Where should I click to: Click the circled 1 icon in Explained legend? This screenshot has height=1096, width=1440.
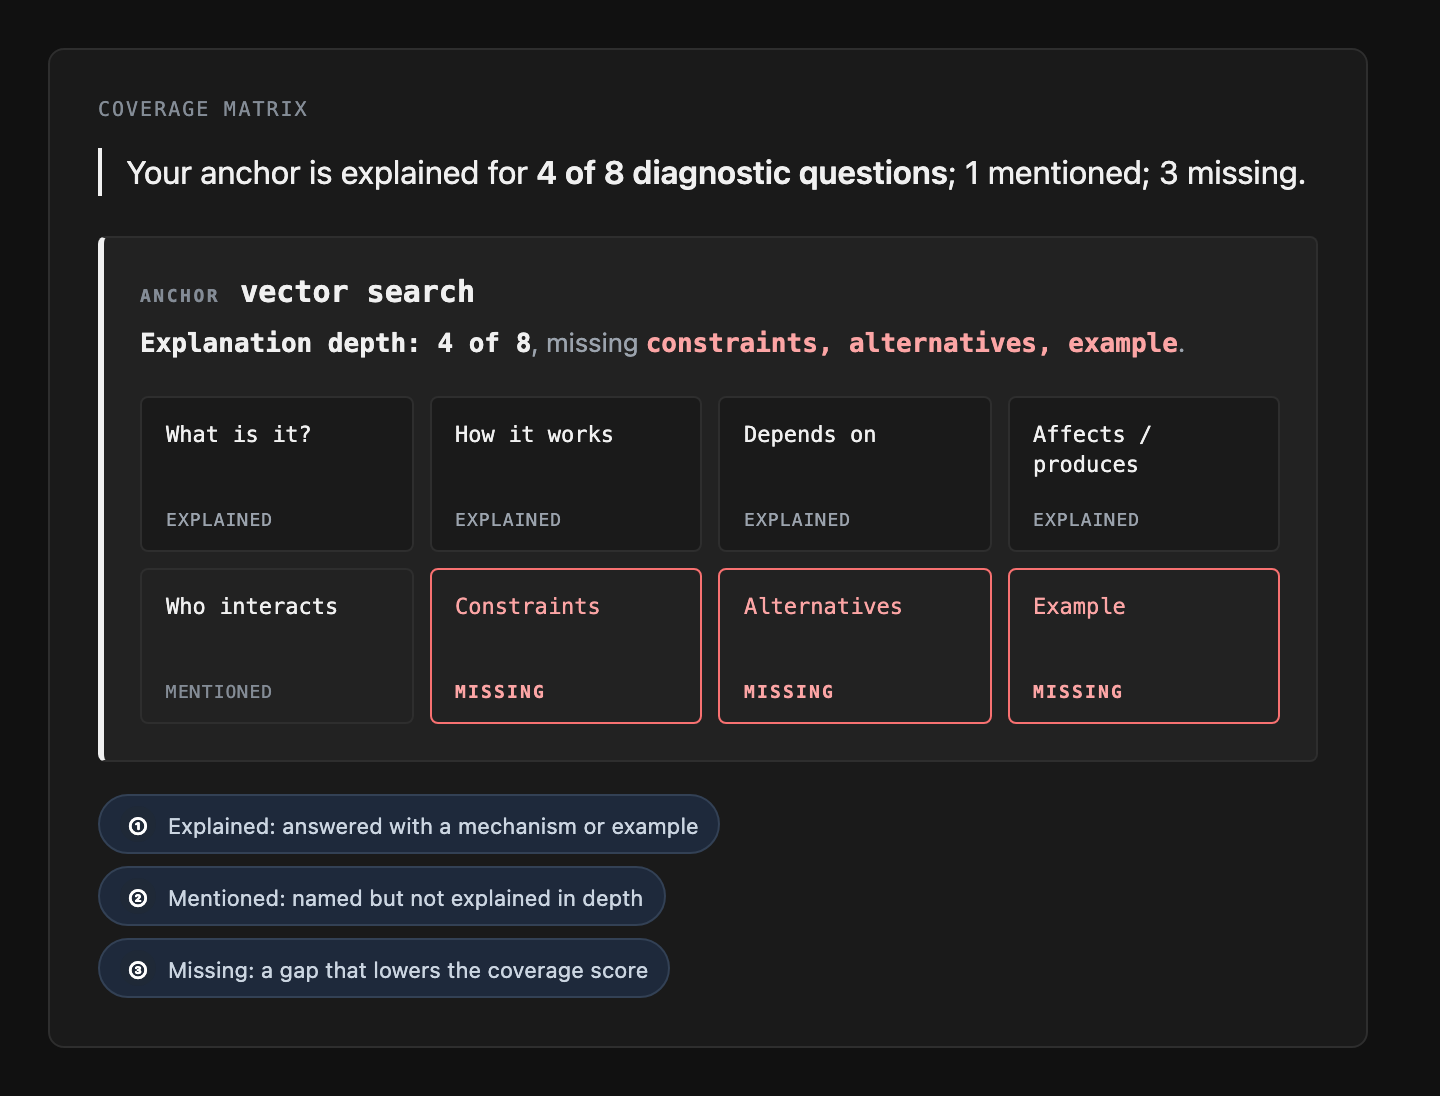point(138,826)
